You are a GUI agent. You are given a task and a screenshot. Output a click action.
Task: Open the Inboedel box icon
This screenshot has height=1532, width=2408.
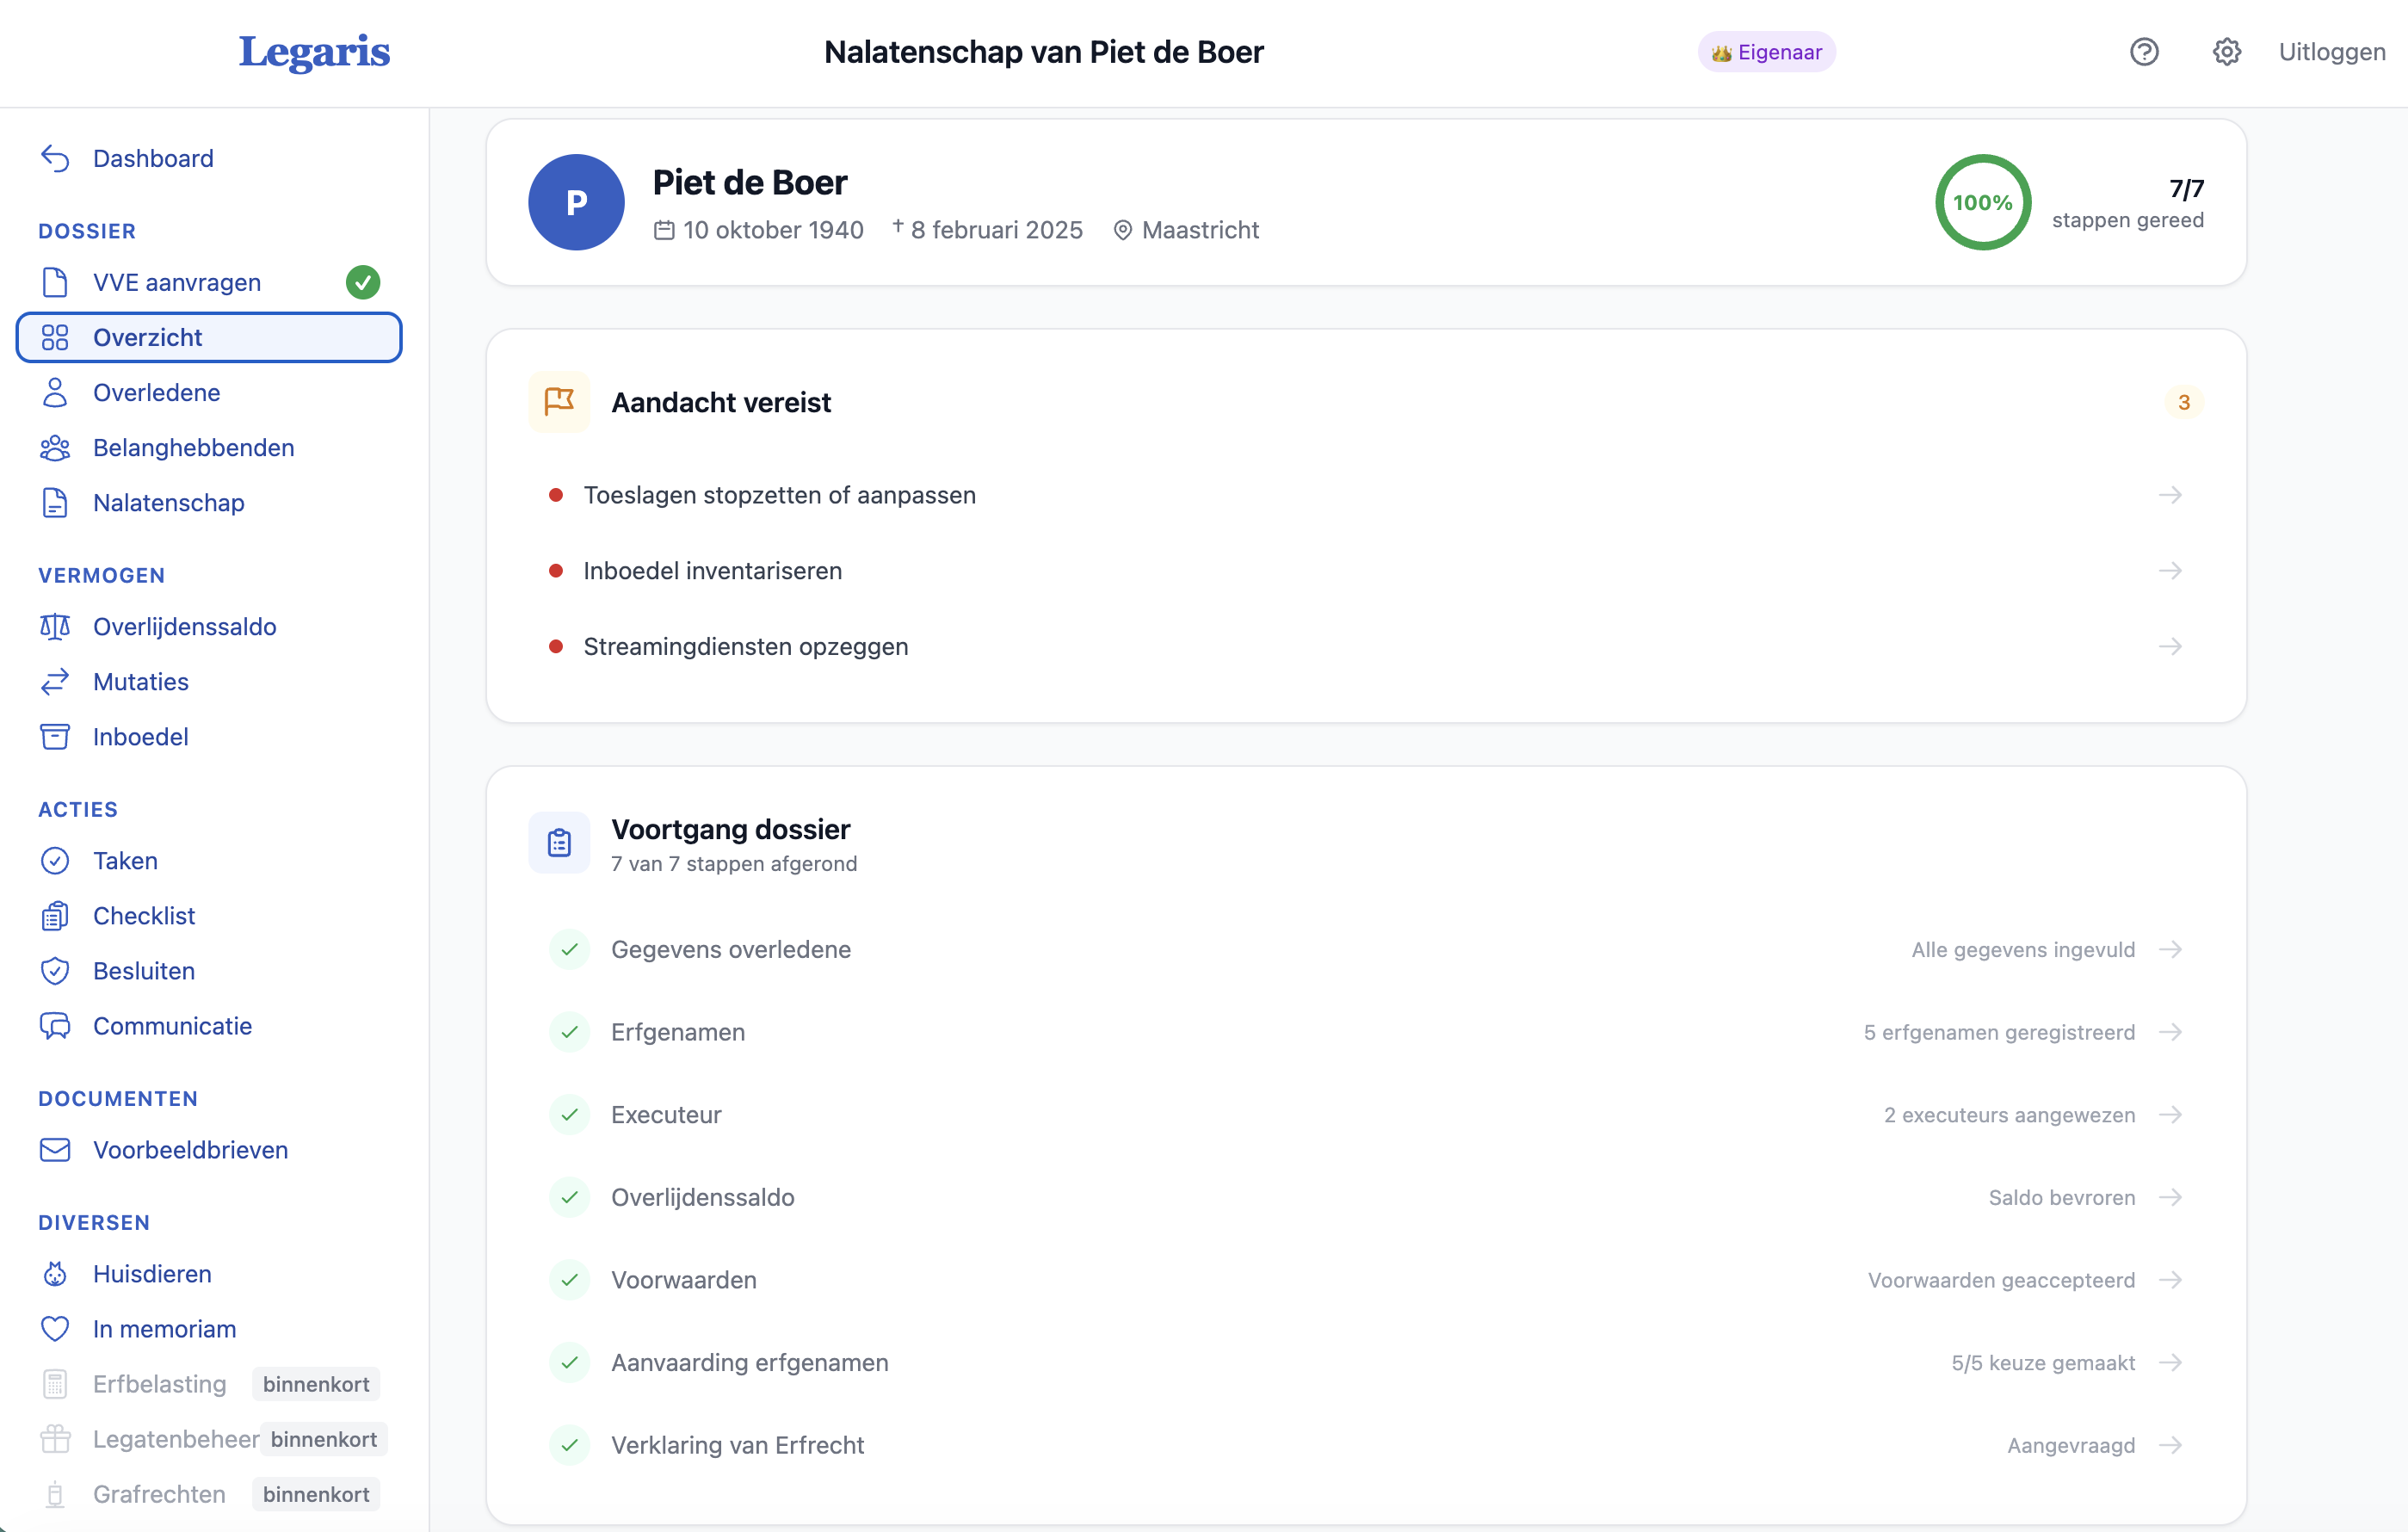(x=55, y=737)
